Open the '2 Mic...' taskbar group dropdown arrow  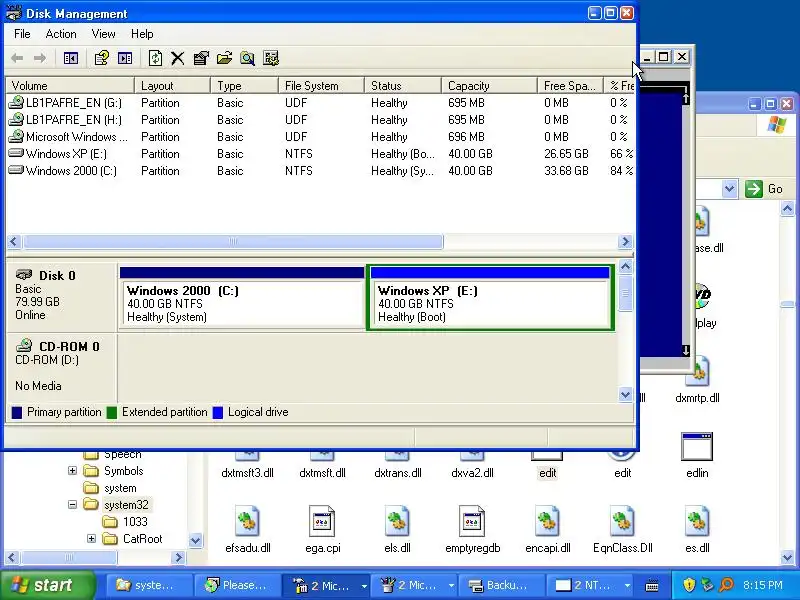(364, 586)
